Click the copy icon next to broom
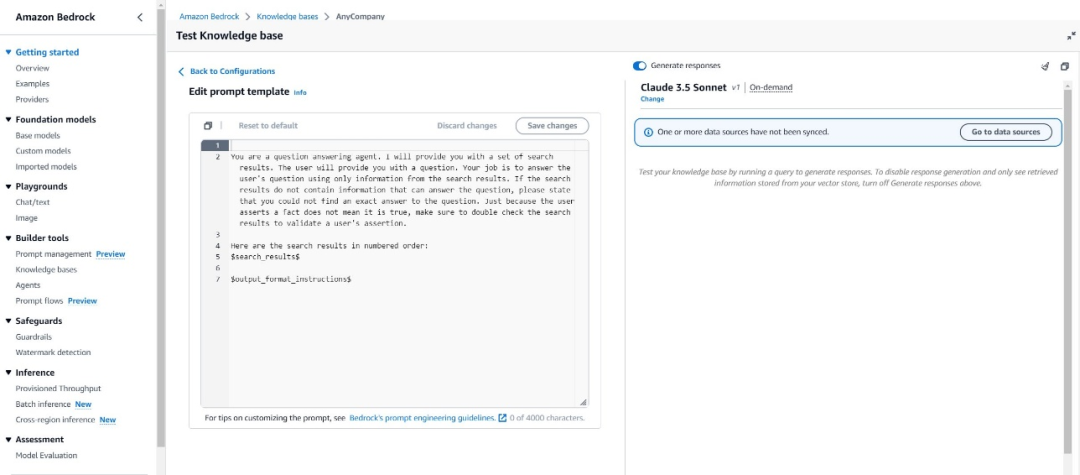 tap(1065, 66)
